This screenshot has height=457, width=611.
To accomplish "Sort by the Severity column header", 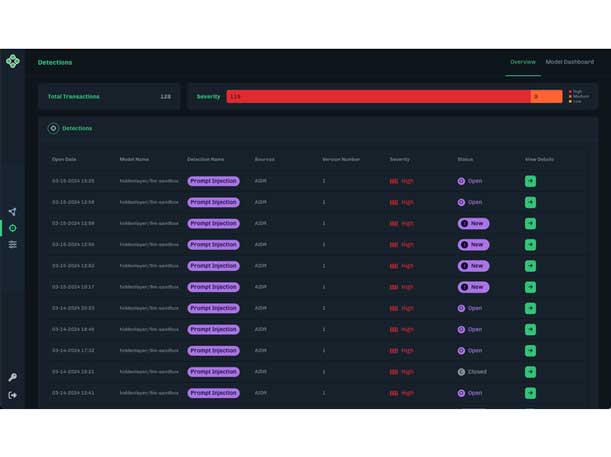I will (x=400, y=159).
